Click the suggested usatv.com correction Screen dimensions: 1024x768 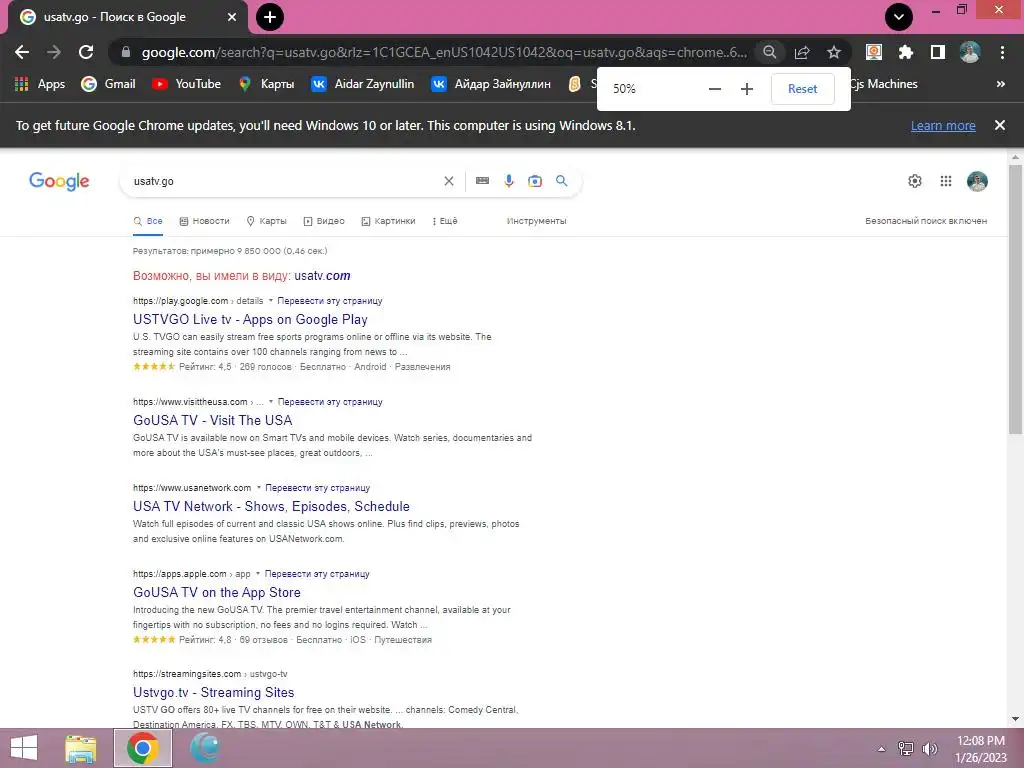click(x=322, y=276)
